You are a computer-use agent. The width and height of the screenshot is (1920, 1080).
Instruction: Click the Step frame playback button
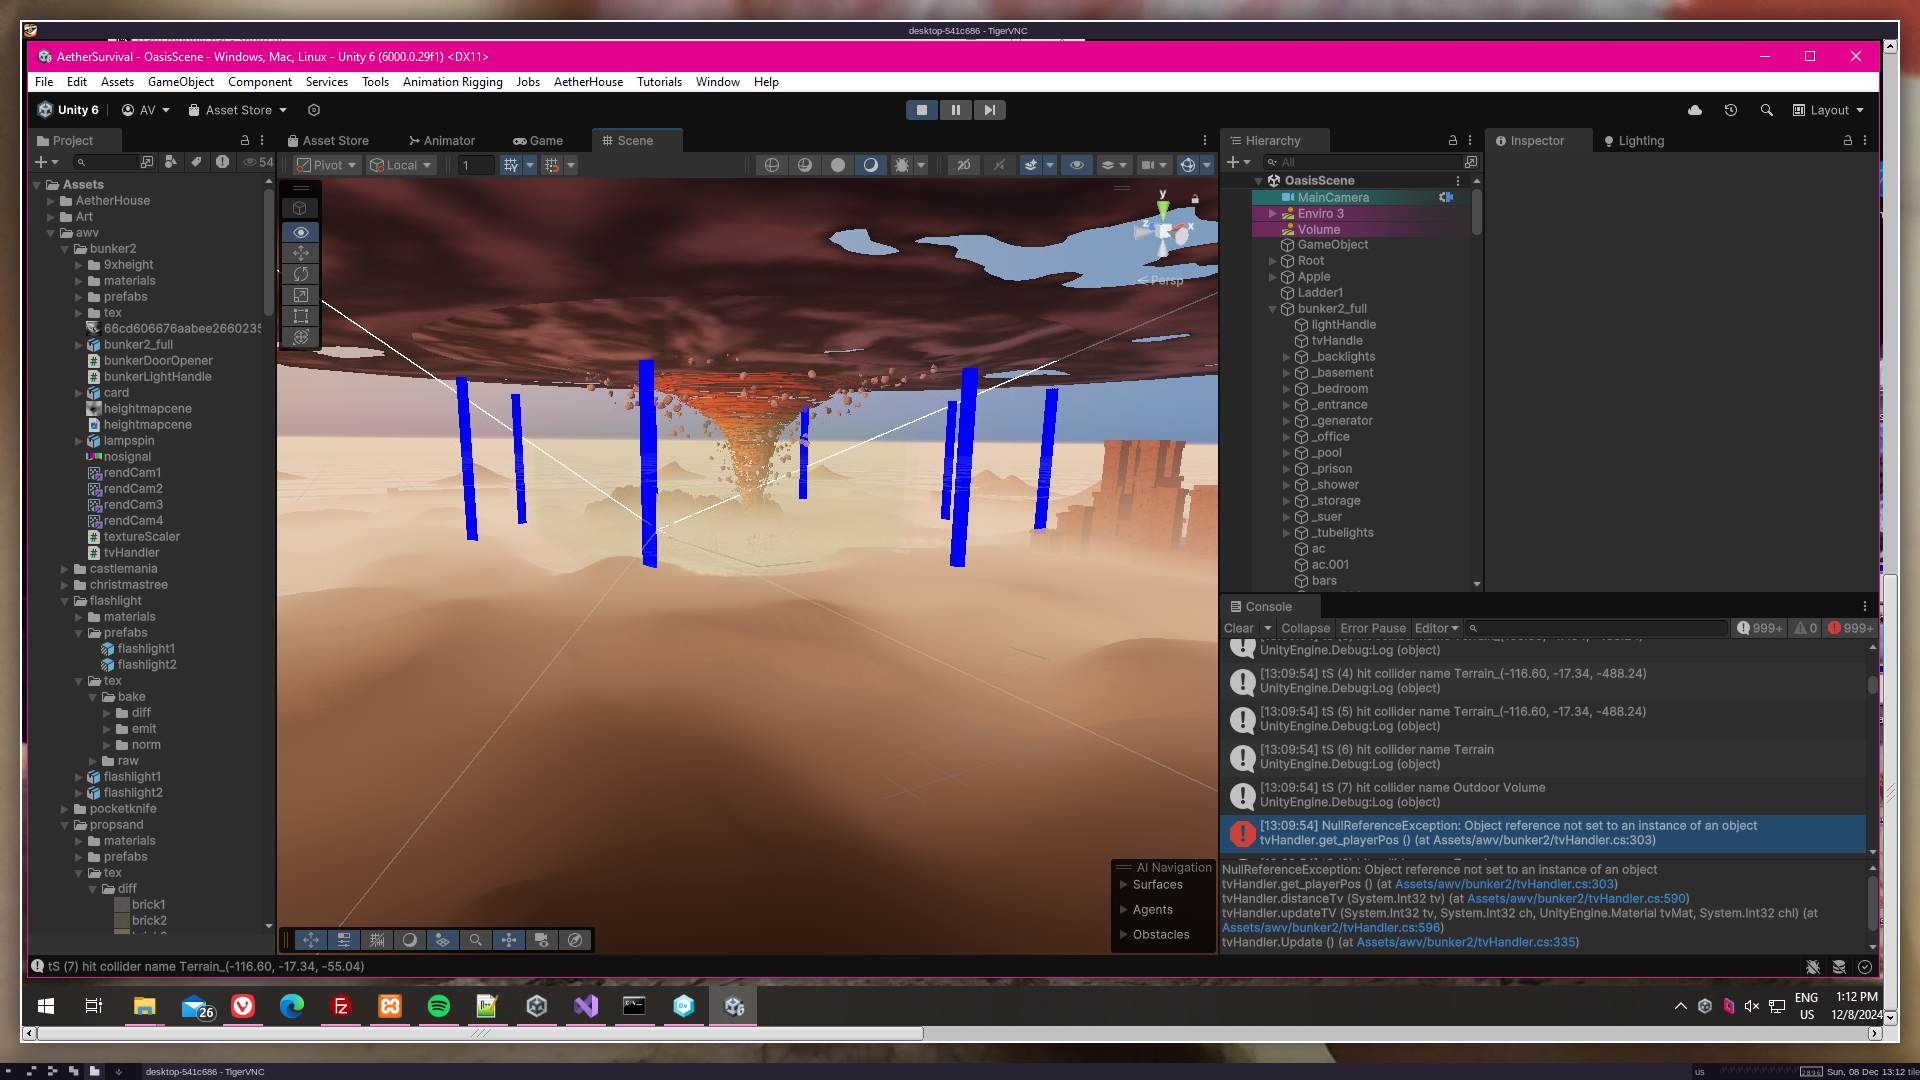click(989, 110)
